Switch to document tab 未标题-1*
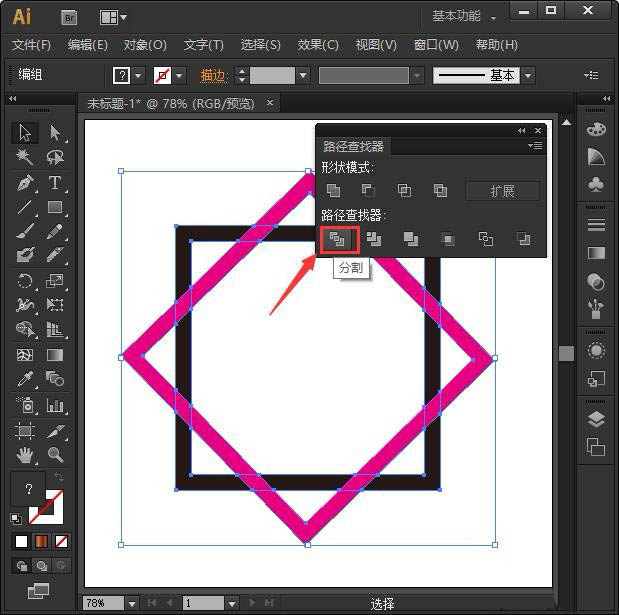 pyautogui.click(x=171, y=104)
